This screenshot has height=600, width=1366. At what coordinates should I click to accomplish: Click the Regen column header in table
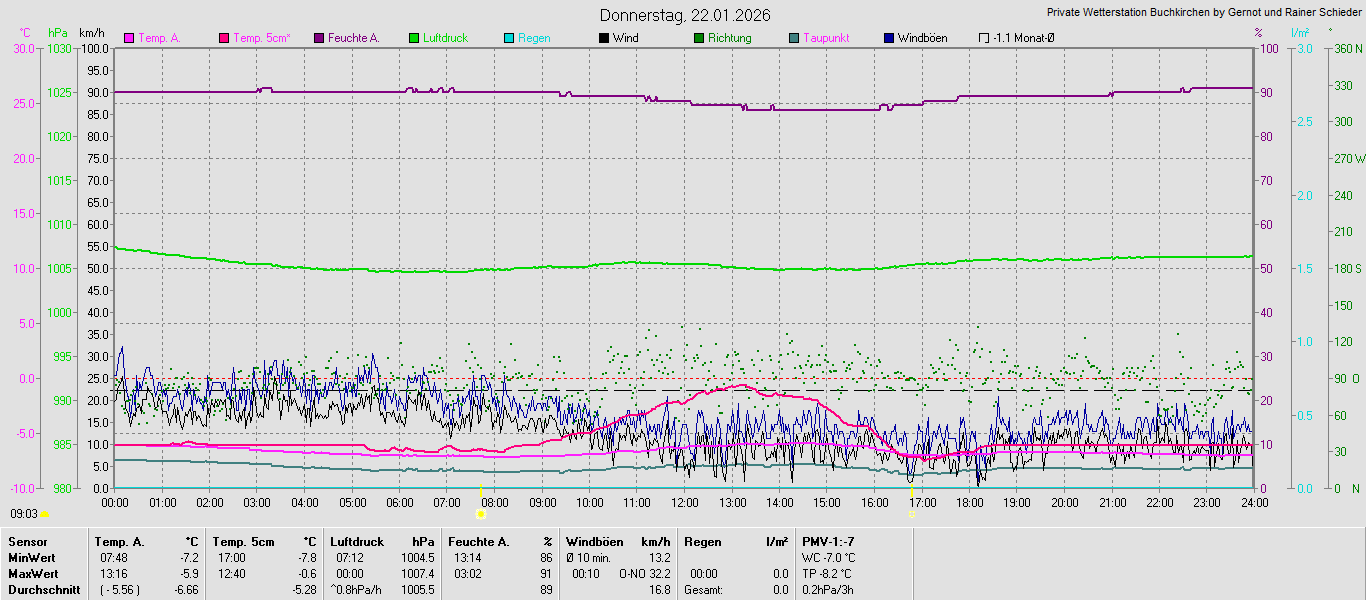coord(703,542)
